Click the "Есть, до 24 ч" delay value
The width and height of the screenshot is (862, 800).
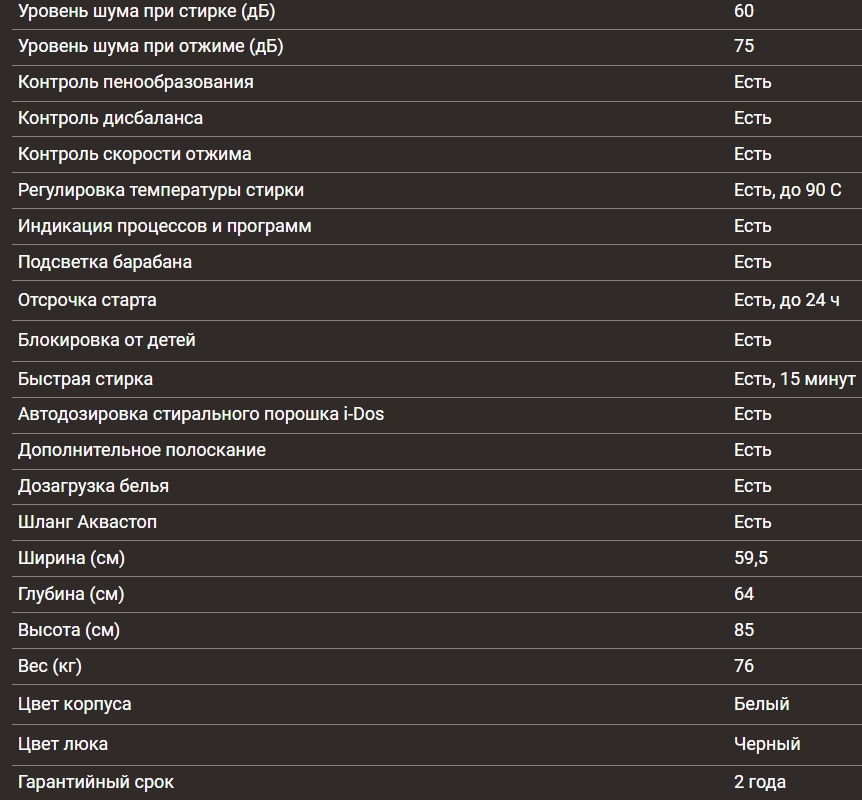click(786, 300)
